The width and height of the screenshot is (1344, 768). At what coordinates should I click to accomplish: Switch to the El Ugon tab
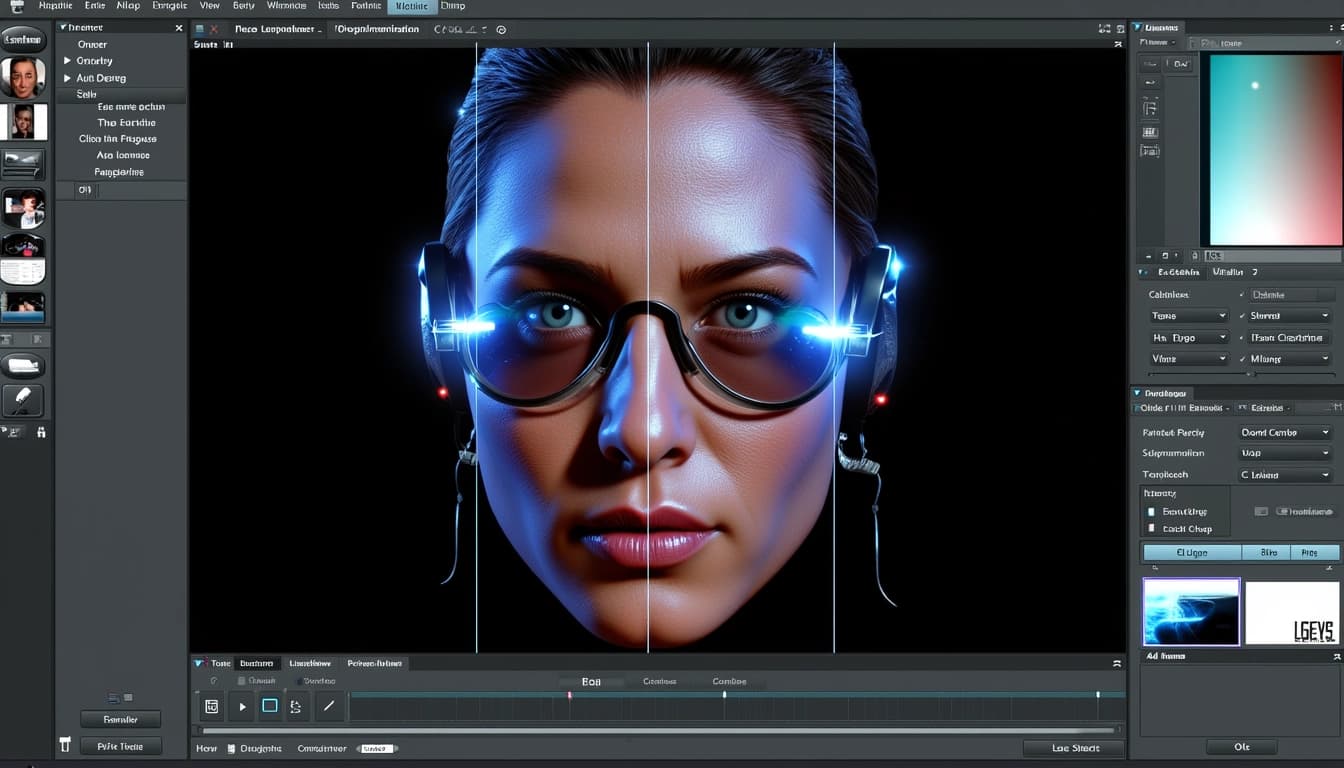coord(1191,552)
